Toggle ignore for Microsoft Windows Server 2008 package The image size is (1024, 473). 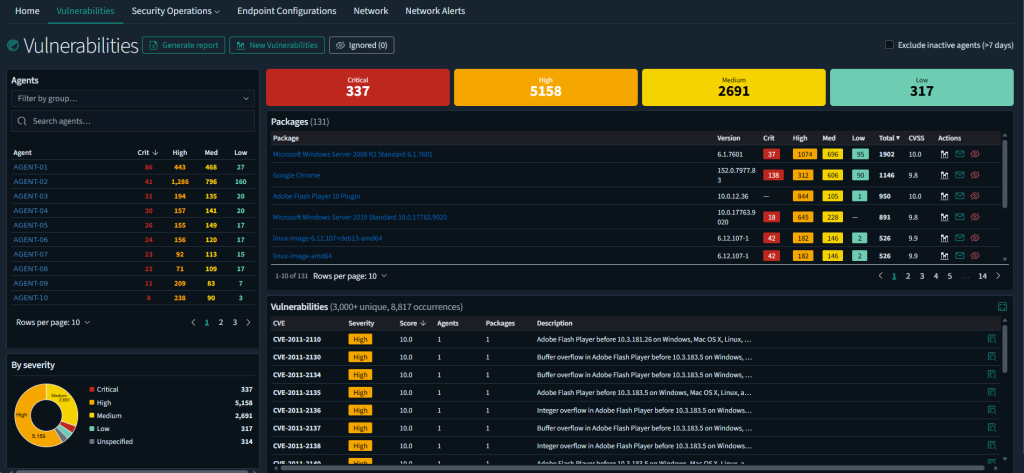tap(976, 154)
